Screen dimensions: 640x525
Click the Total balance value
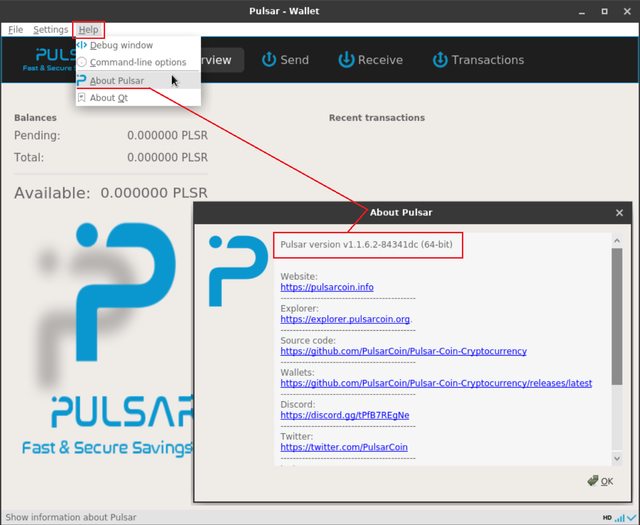tap(167, 158)
